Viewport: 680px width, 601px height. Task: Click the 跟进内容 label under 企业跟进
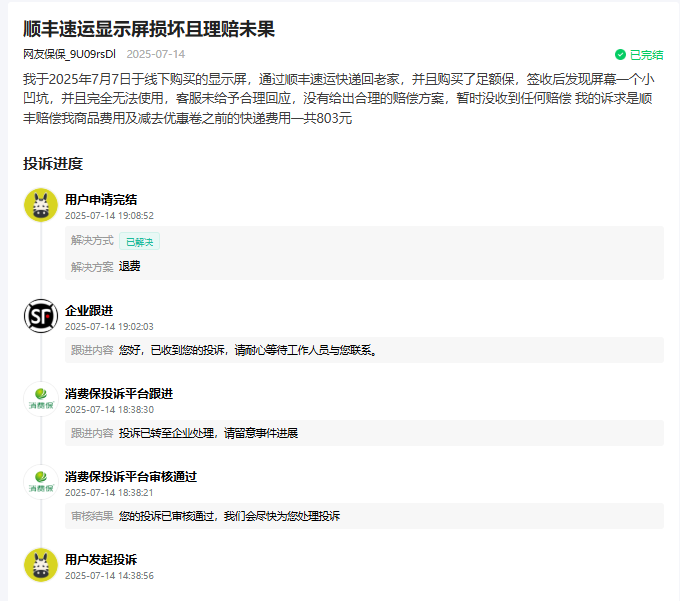92,350
